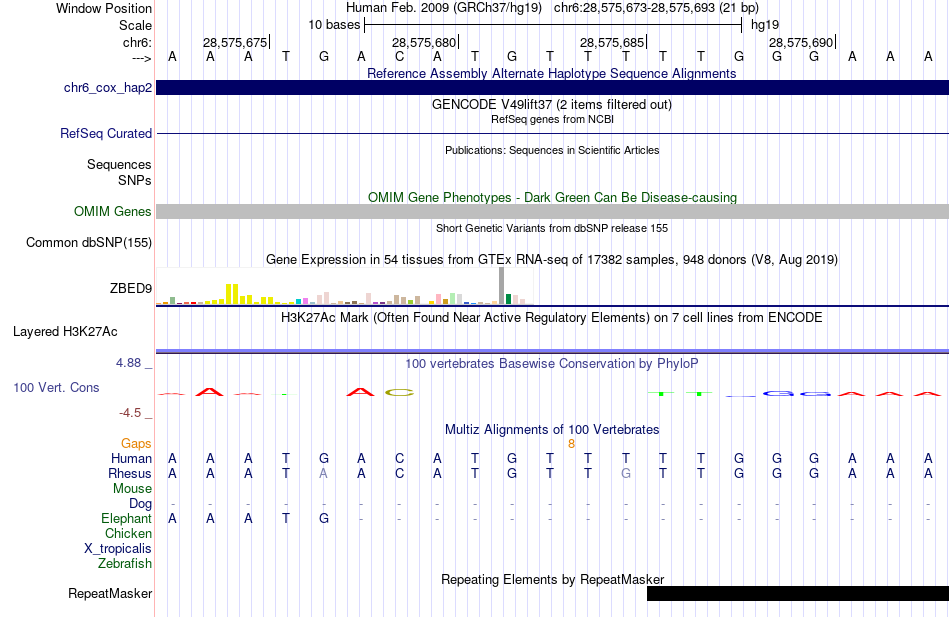The image size is (950, 617).
Task: Select the gray OMIM Genes item bar
Action: [552, 211]
